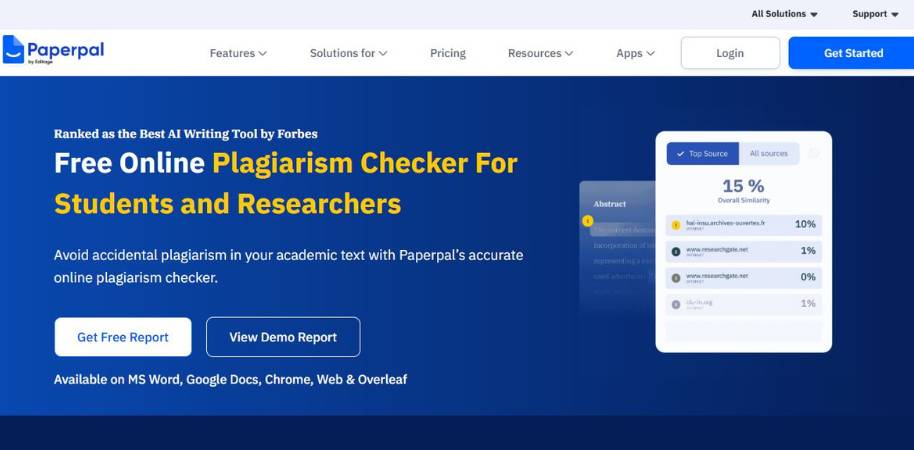Open the Solutions for dropdown

point(348,53)
